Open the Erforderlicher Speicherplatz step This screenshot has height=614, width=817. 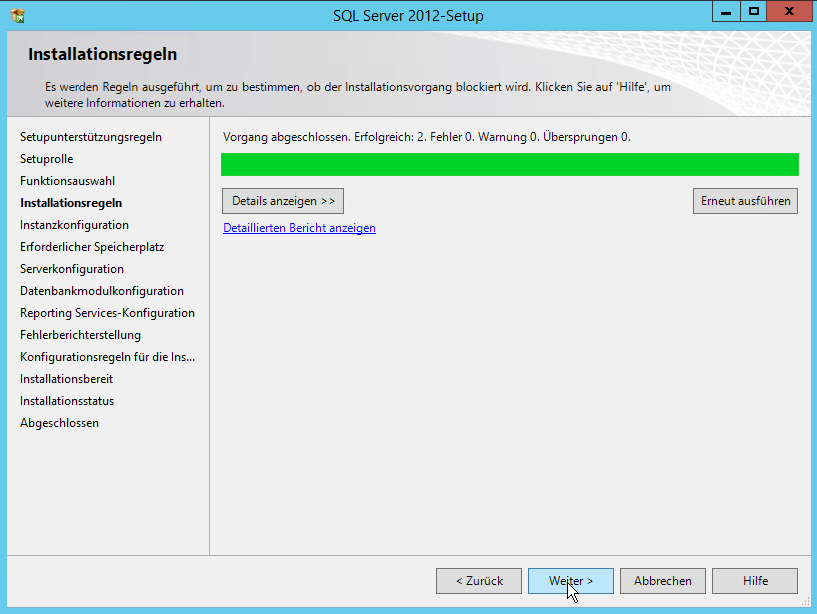click(x=92, y=247)
